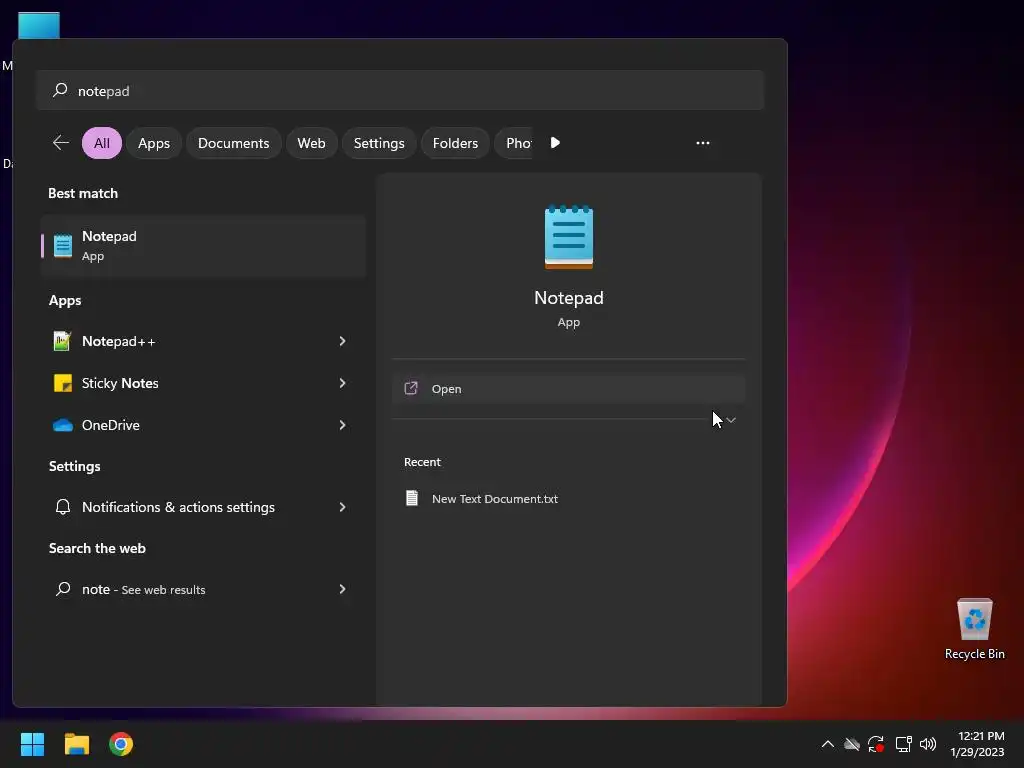The image size is (1024, 768).
Task: Click the notifications bell icon
Action: click(x=63, y=507)
